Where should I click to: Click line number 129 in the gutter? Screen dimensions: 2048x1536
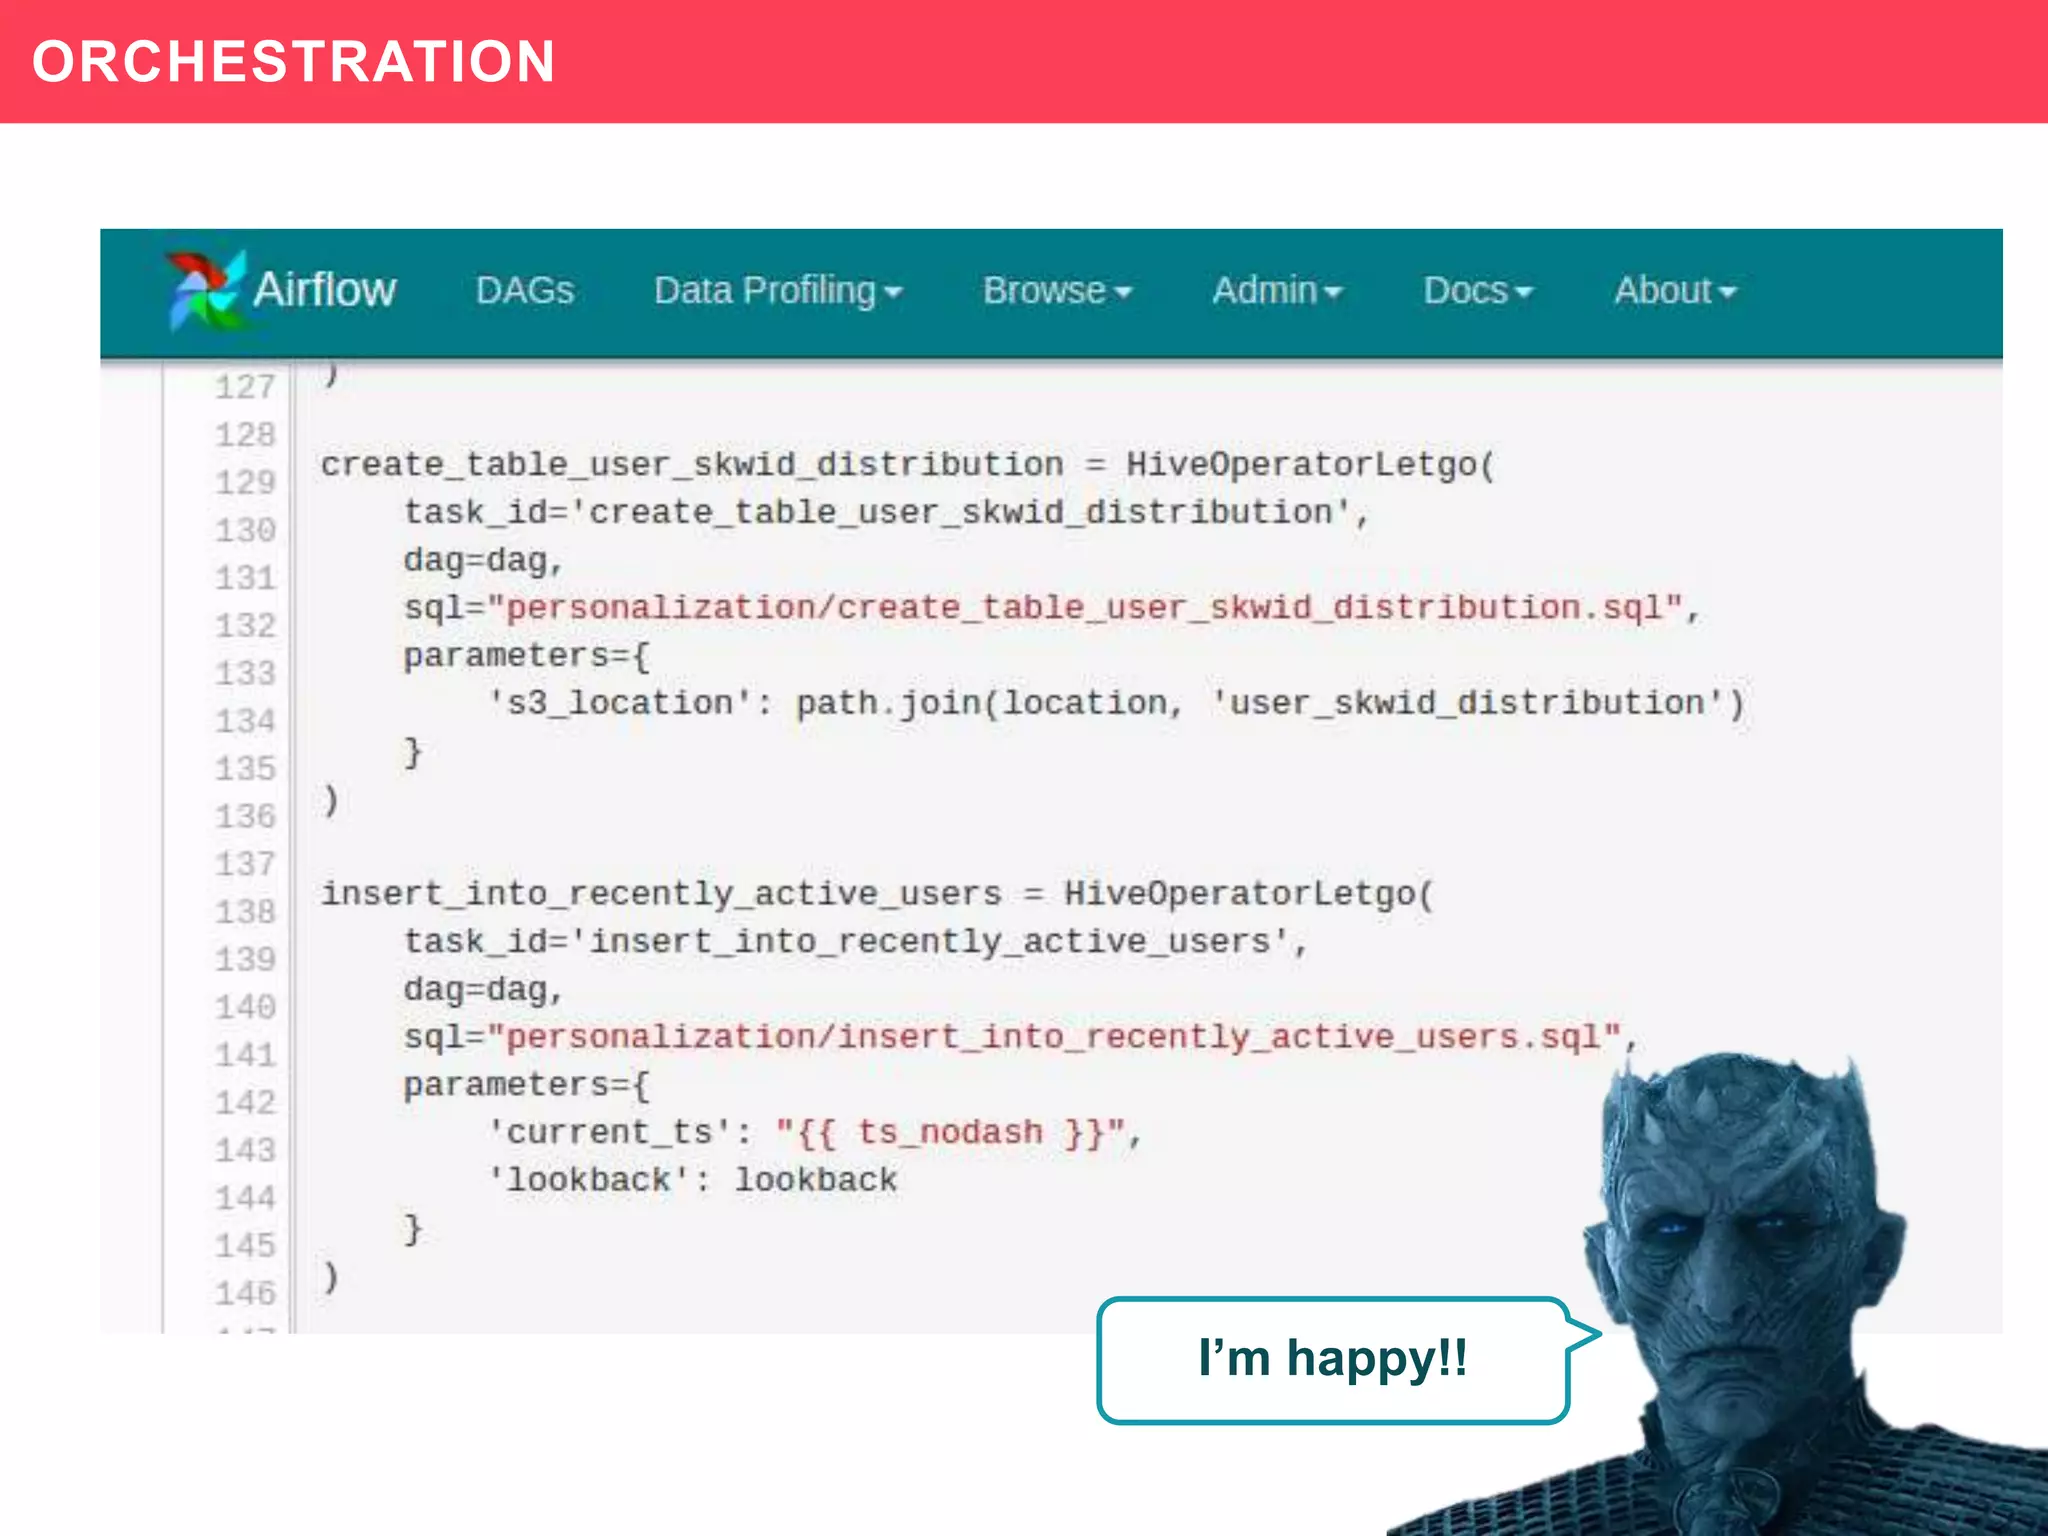coord(245,483)
